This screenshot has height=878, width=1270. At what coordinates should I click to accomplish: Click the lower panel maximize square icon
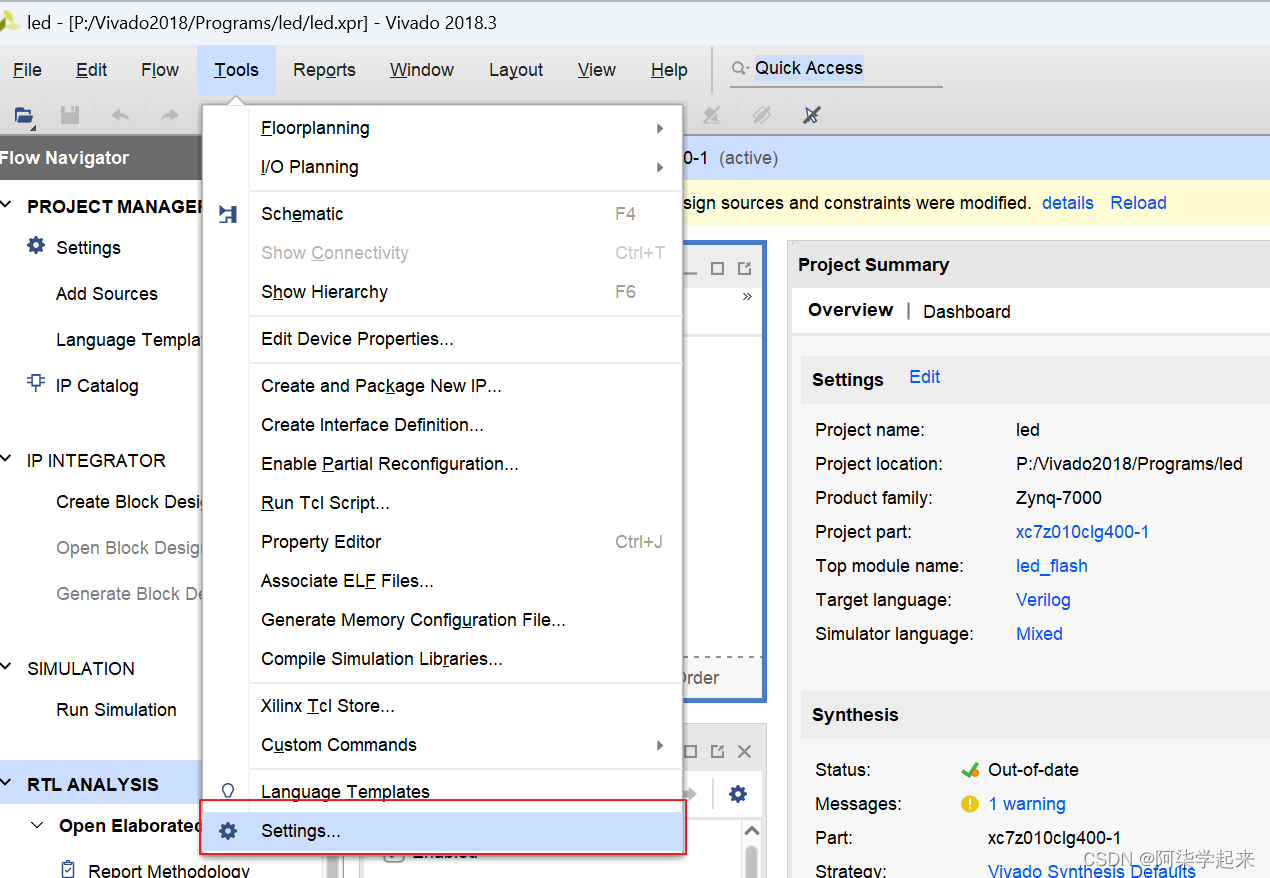pos(690,751)
